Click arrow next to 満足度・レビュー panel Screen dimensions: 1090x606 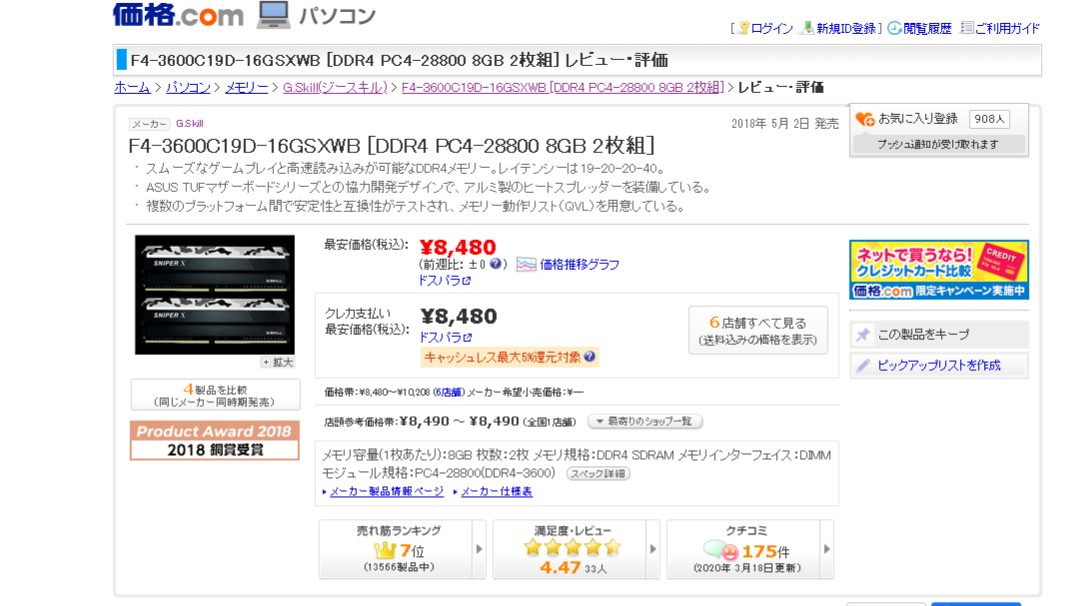point(653,549)
